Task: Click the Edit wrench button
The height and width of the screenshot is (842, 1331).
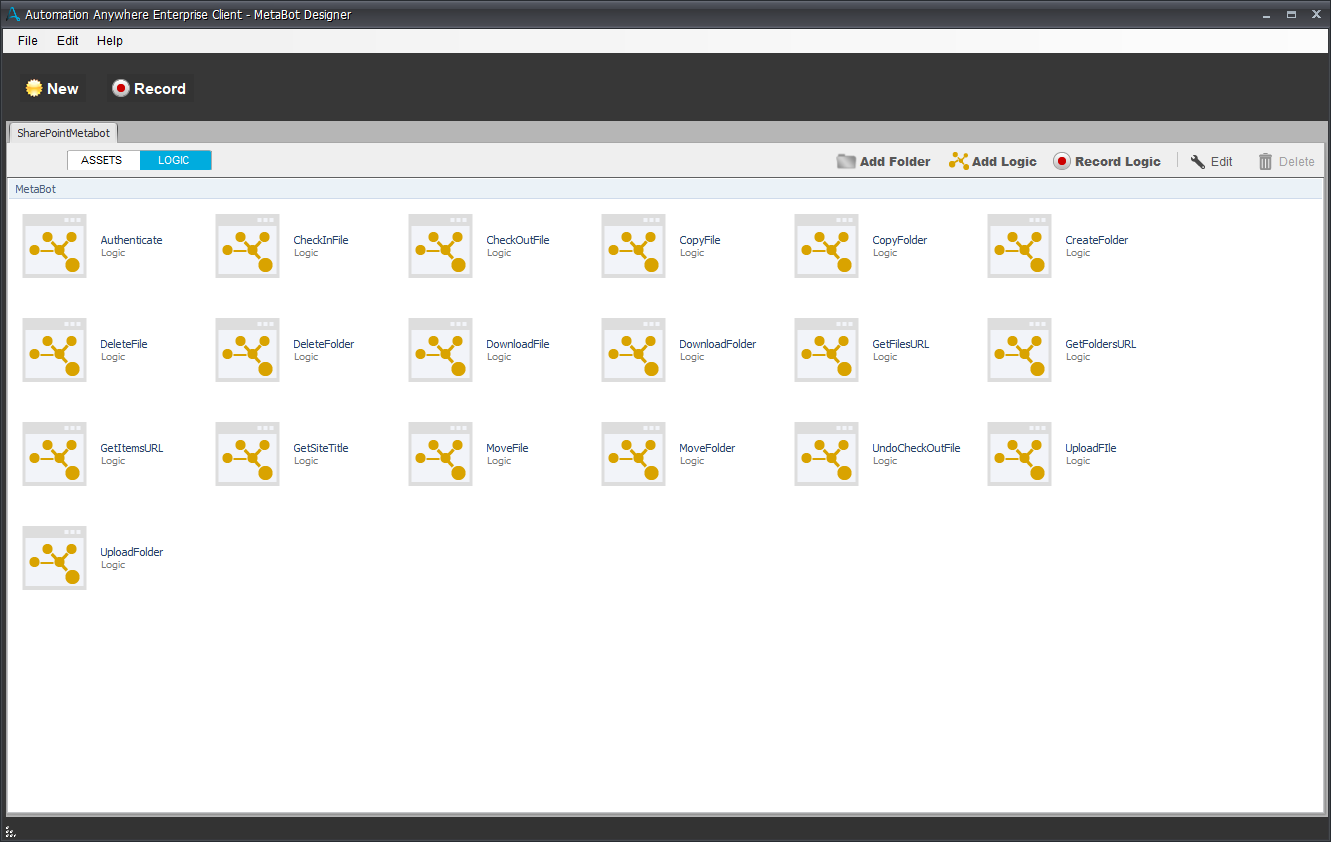Action: pyautogui.click(x=1211, y=161)
